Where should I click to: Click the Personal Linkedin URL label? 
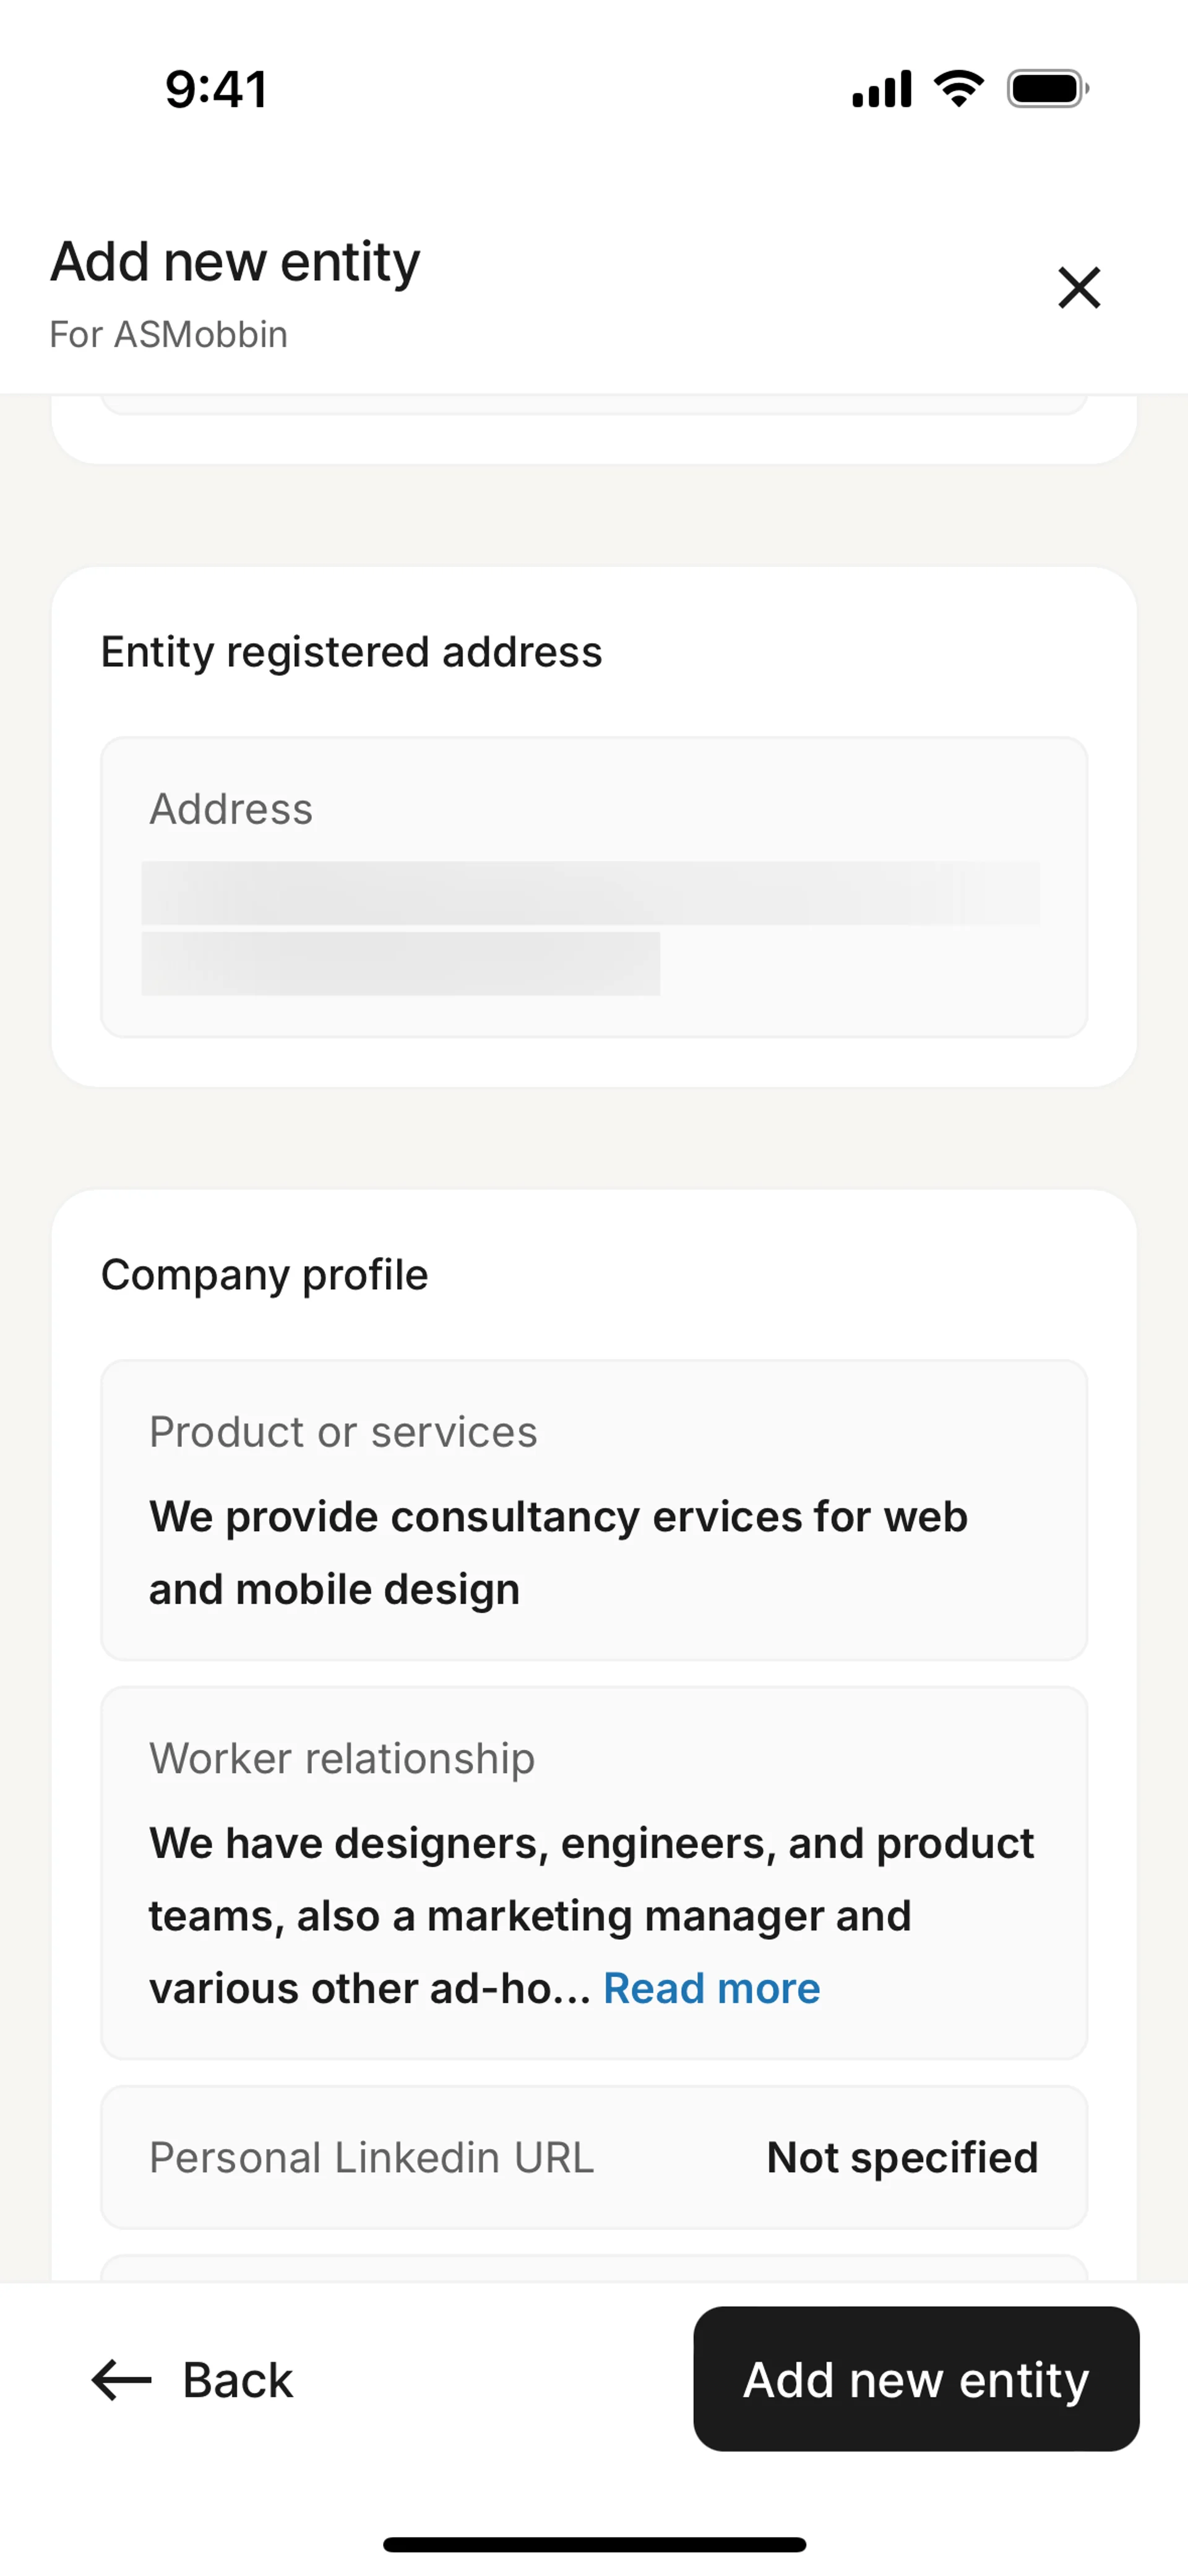tap(371, 2158)
